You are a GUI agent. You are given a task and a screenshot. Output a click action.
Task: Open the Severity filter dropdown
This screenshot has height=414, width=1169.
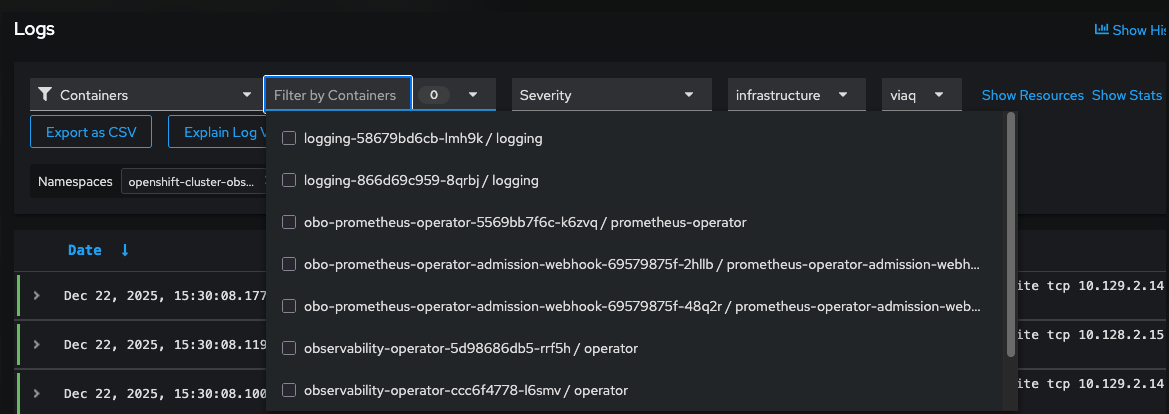(x=611, y=95)
